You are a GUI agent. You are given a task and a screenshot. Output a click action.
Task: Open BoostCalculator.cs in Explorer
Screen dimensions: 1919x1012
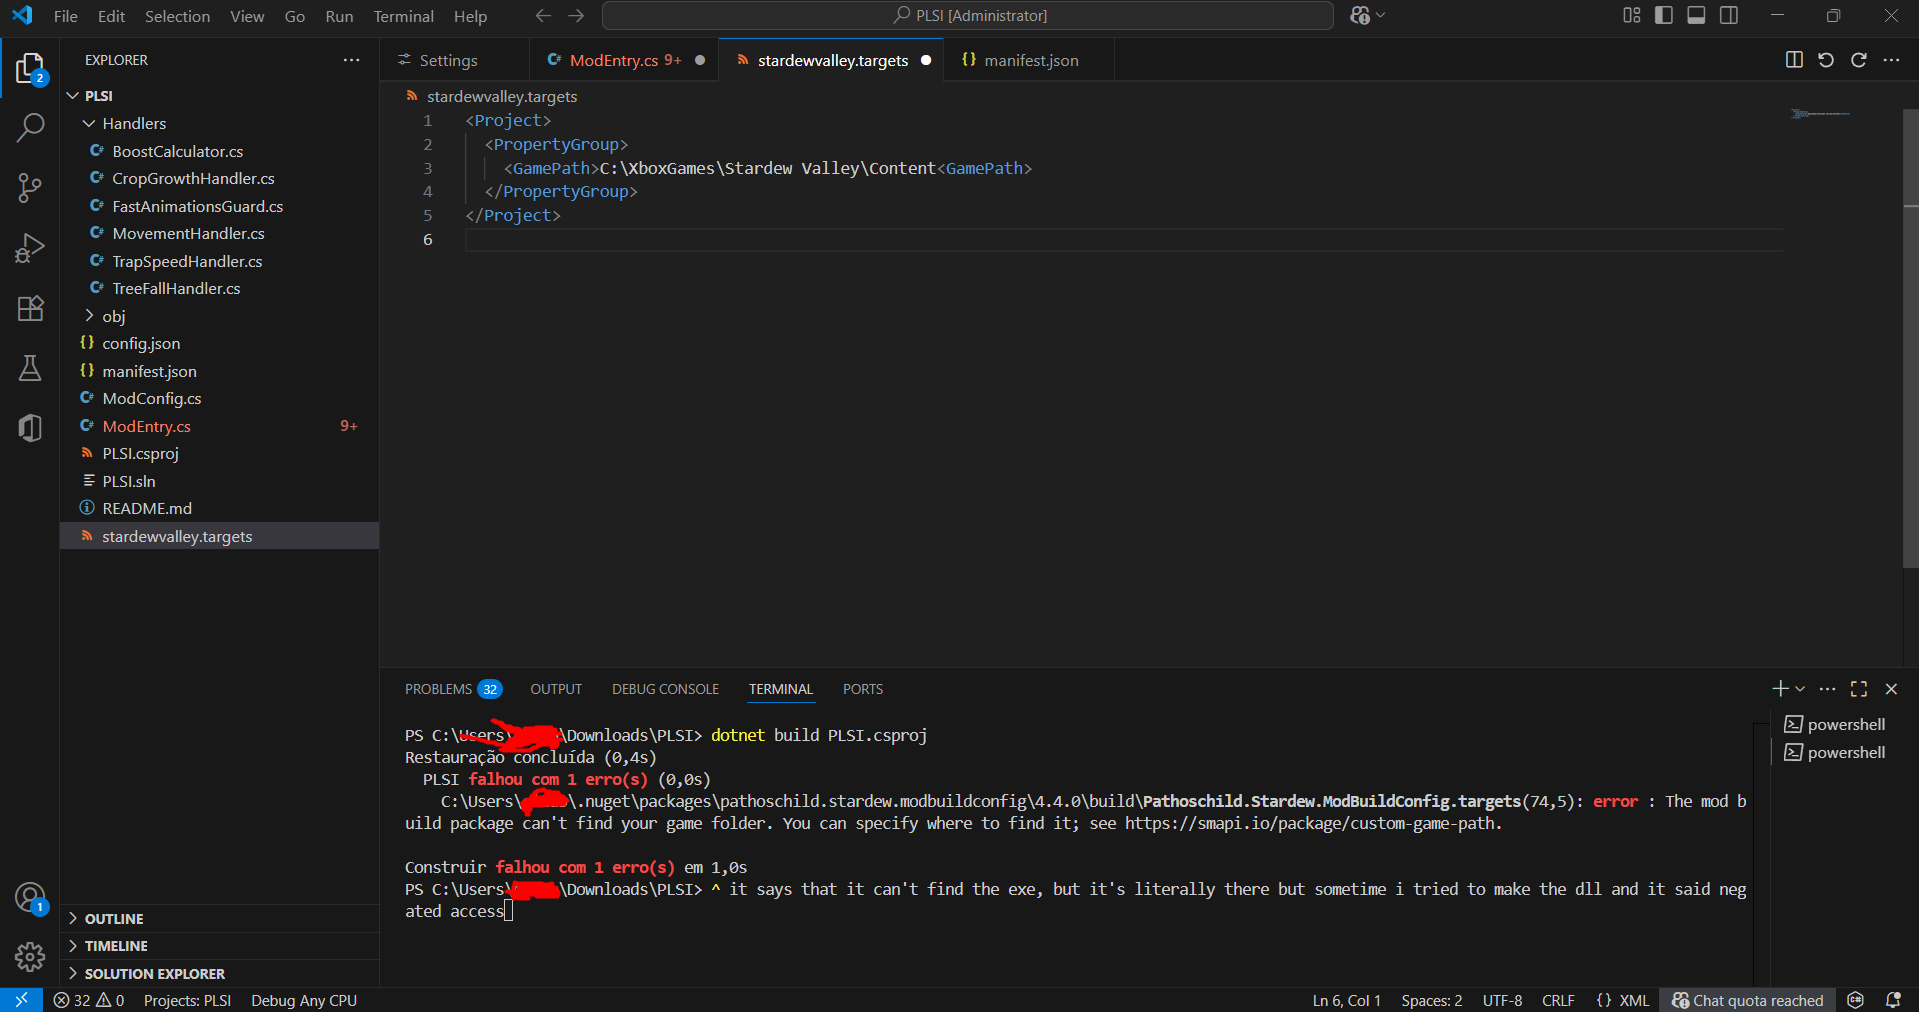(220, 151)
